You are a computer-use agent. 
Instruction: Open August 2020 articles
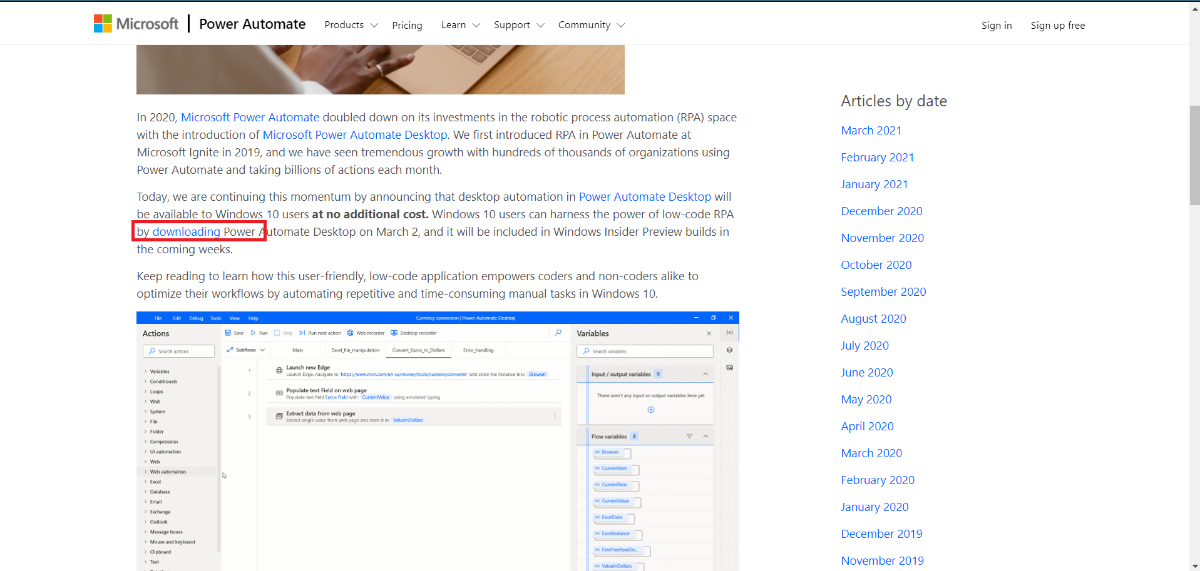873,319
